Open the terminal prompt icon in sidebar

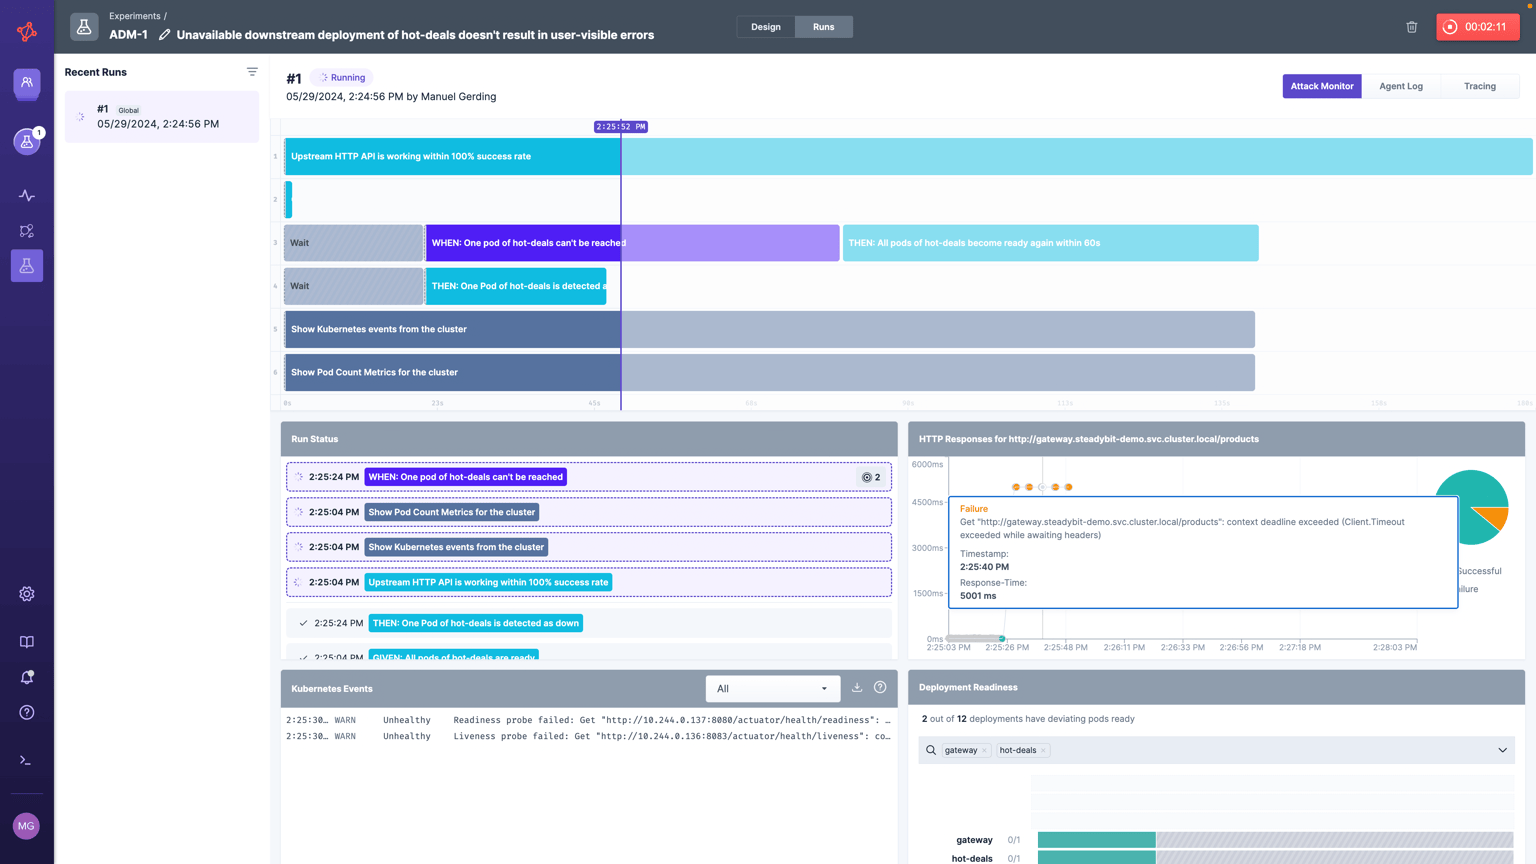(x=27, y=760)
